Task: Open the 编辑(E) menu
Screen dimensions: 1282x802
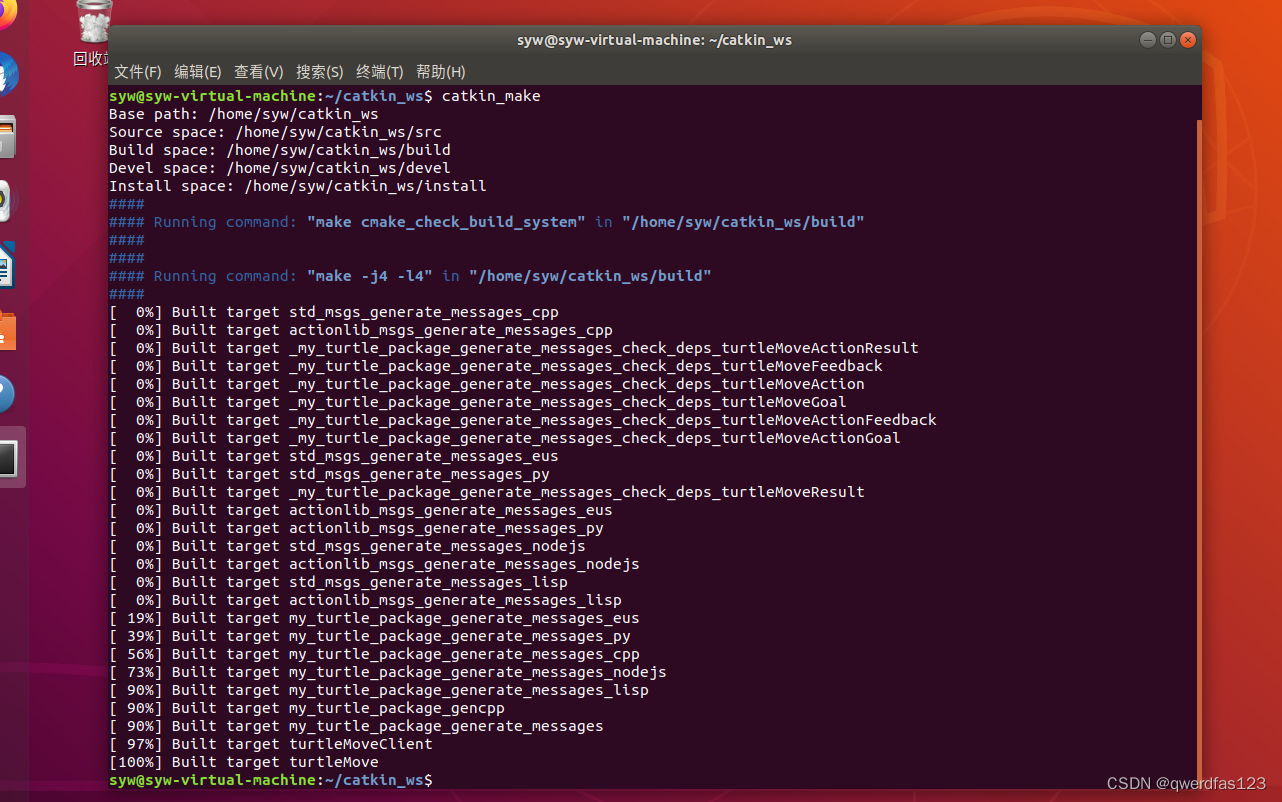Action: coord(197,72)
